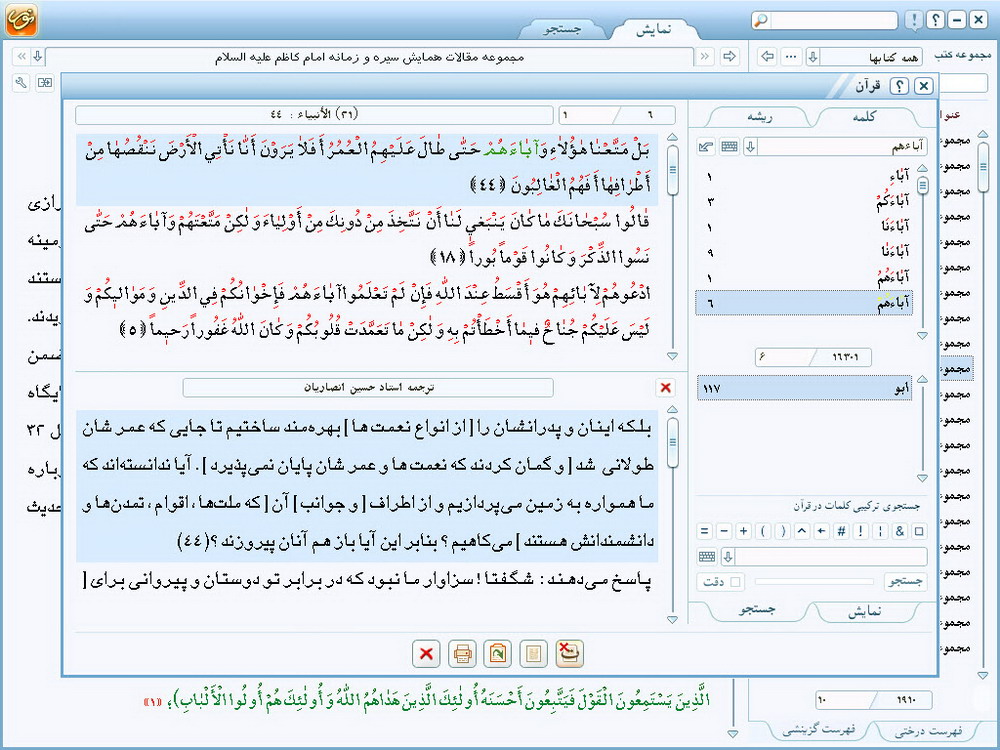Expand the combined search input history dropdown
Screen dimensions: 1000x750
pyautogui.click(x=728, y=557)
